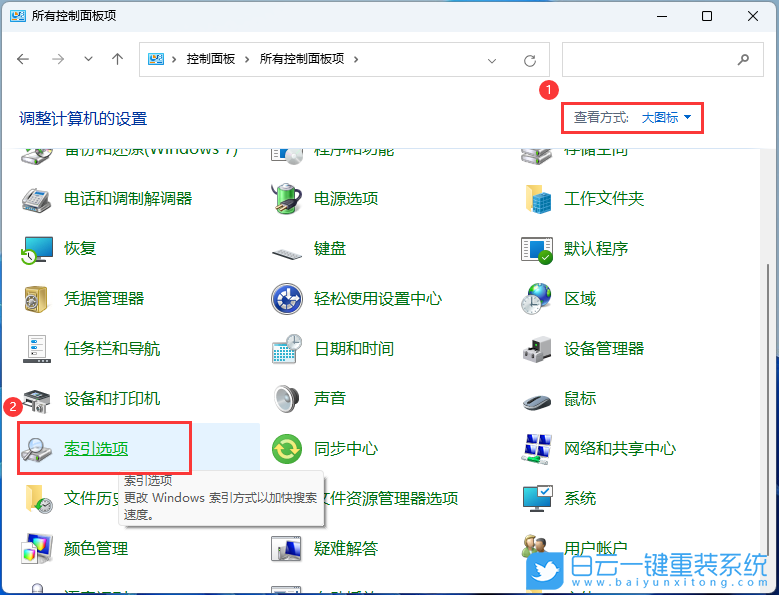
Task: Open the 电源选项 link
Action: click(x=346, y=199)
